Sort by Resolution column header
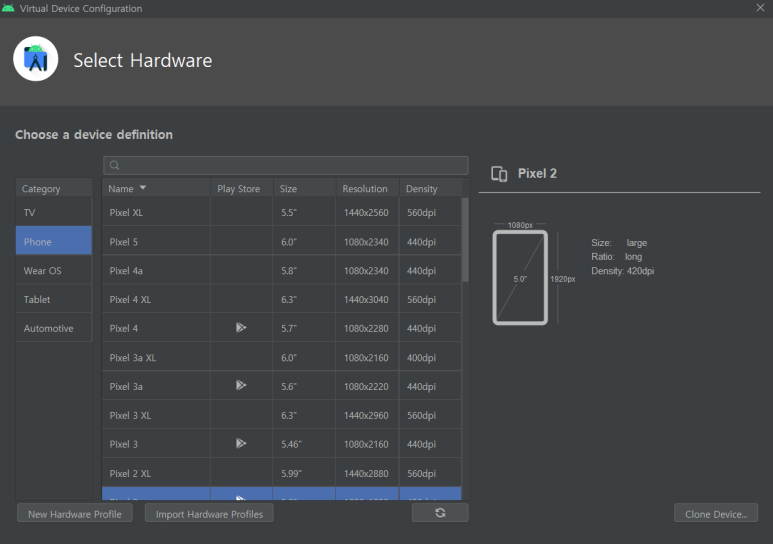Image resolution: width=773 pixels, height=544 pixels. coord(367,188)
